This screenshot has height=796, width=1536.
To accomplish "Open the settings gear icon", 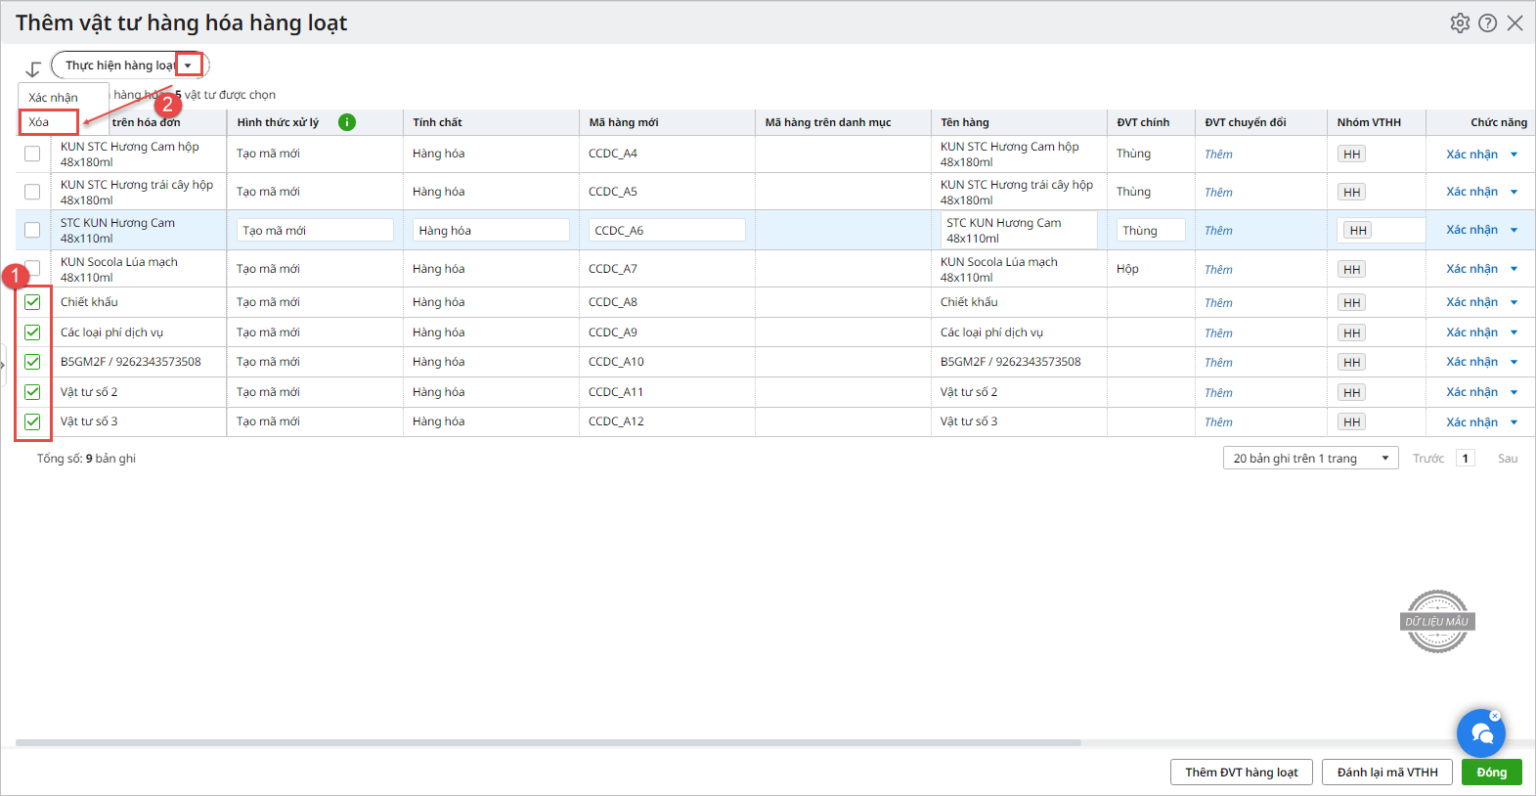I will click(1460, 23).
